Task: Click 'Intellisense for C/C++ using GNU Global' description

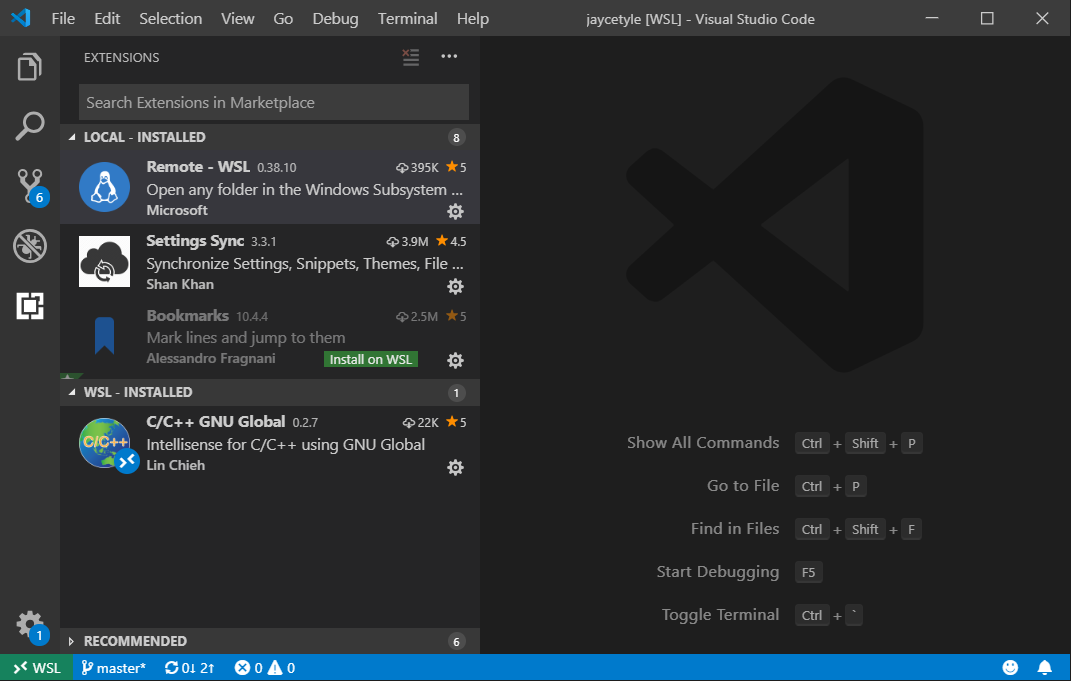Action: click(286, 445)
